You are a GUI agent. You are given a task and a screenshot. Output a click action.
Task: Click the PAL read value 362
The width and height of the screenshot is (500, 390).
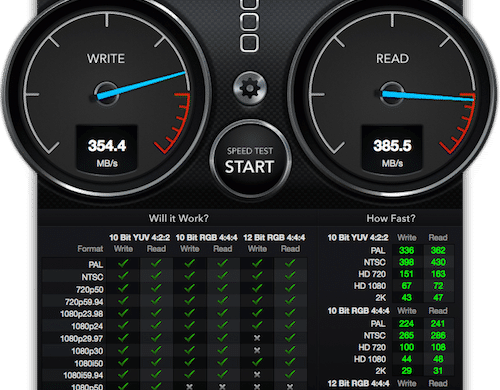[438, 250]
